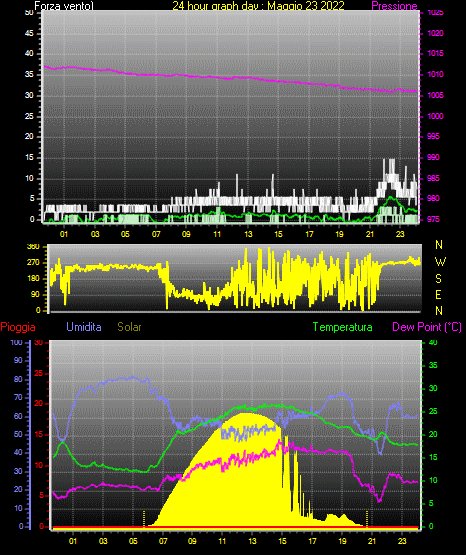Click the '360' wind direction axis value
Image resolution: width=466 pixels, height=555 pixels.
[33, 247]
